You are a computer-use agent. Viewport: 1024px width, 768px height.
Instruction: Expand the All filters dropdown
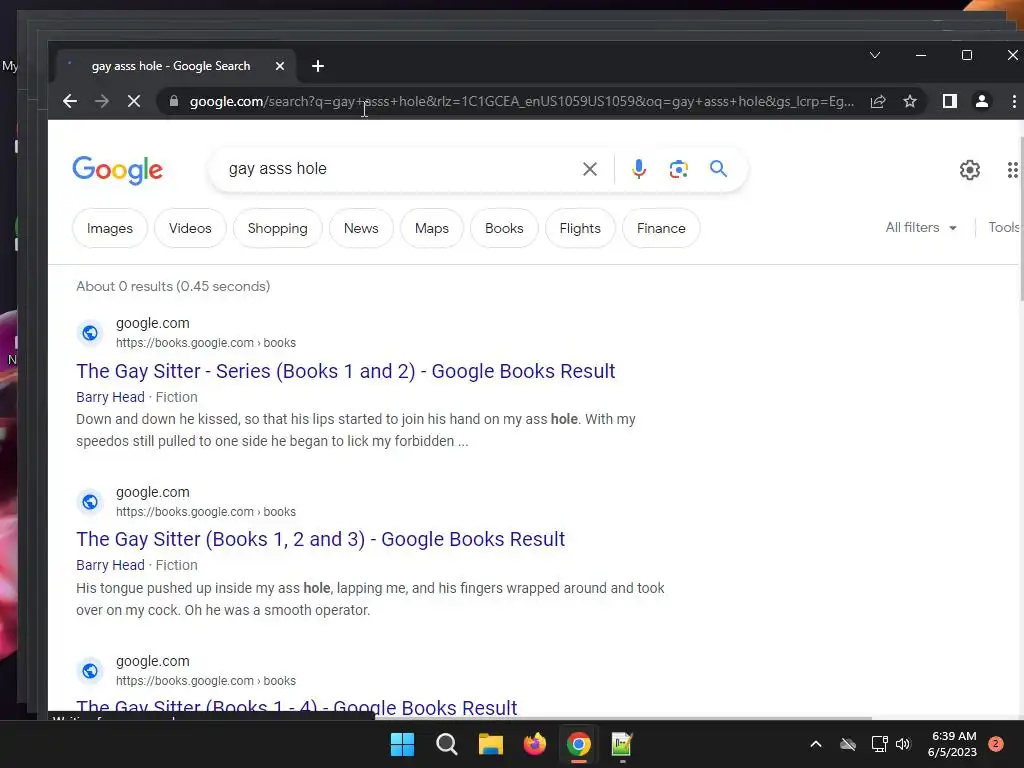(921, 227)
